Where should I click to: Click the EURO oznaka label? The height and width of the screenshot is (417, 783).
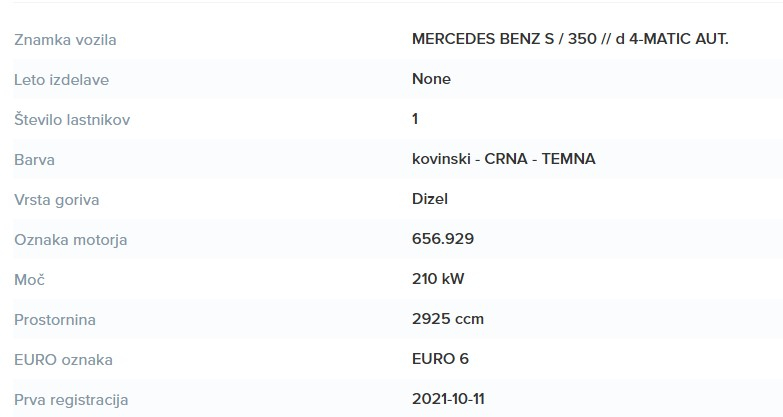[63, 360]
